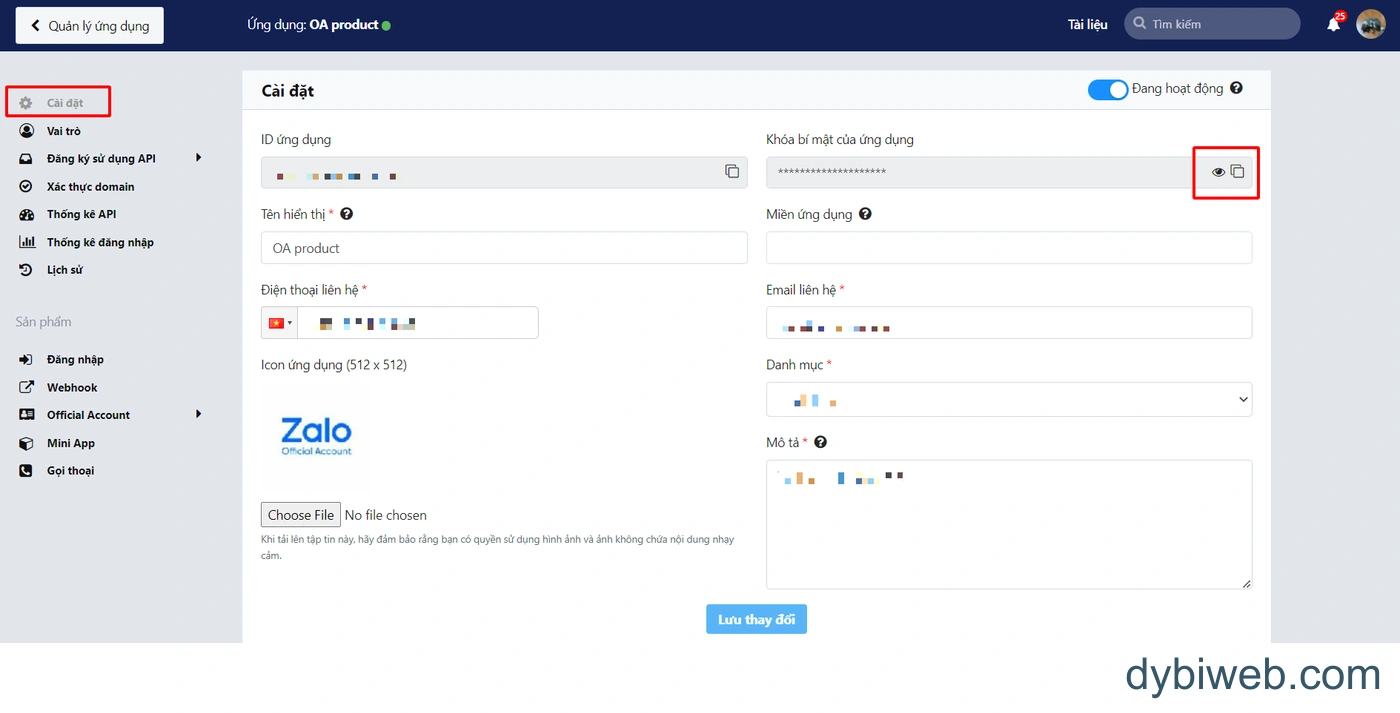1400x713 pixels.
Task: Click the Đăng nhập sign-in icon
Action: [x=26, y=359]
